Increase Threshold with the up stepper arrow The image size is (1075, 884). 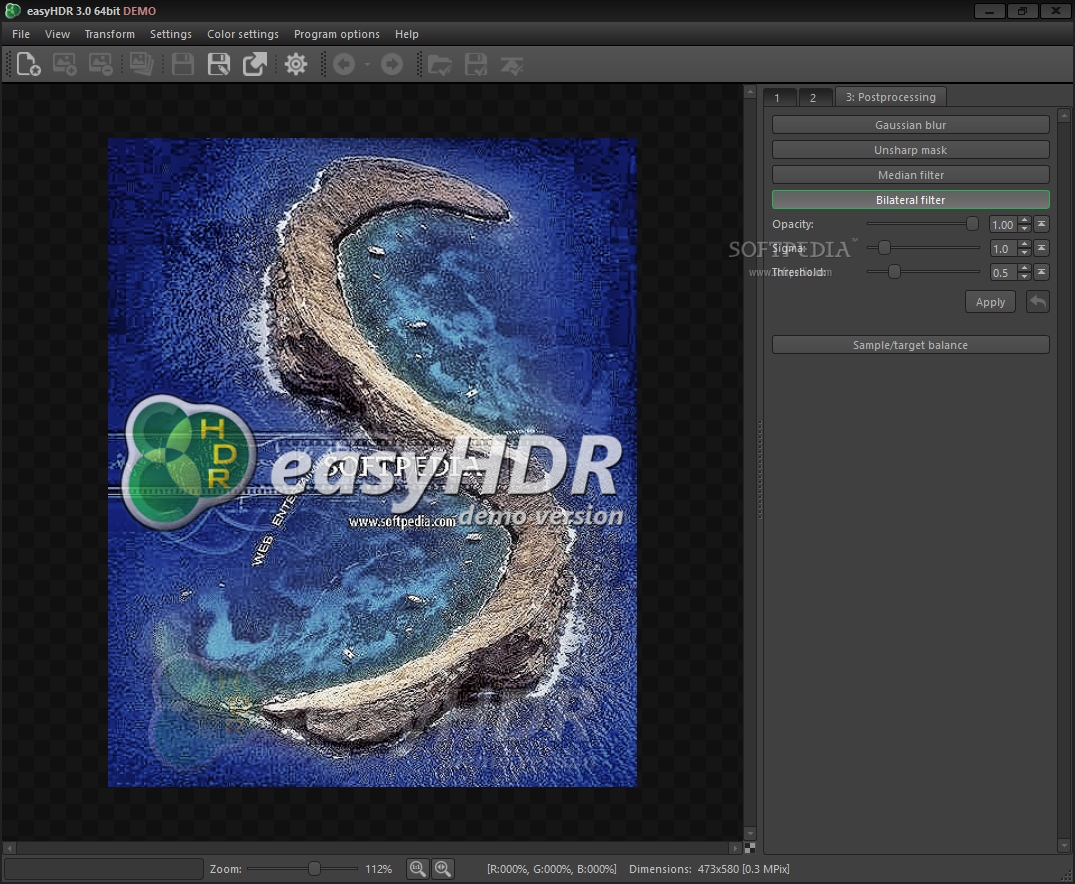[x=1025, y=268]
